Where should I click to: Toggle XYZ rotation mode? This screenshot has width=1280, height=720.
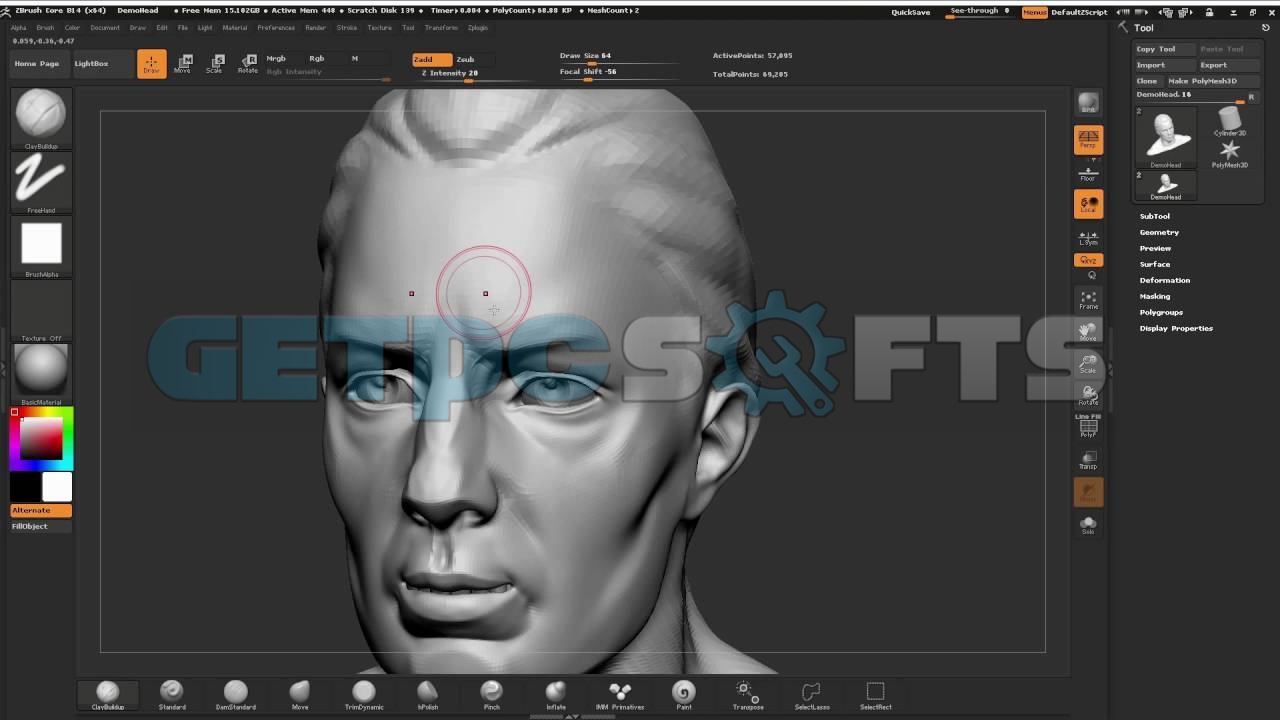tap(1088, 260)
